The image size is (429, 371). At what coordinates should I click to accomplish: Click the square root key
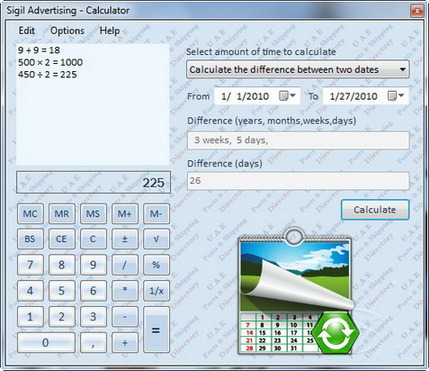coord(156,239)
